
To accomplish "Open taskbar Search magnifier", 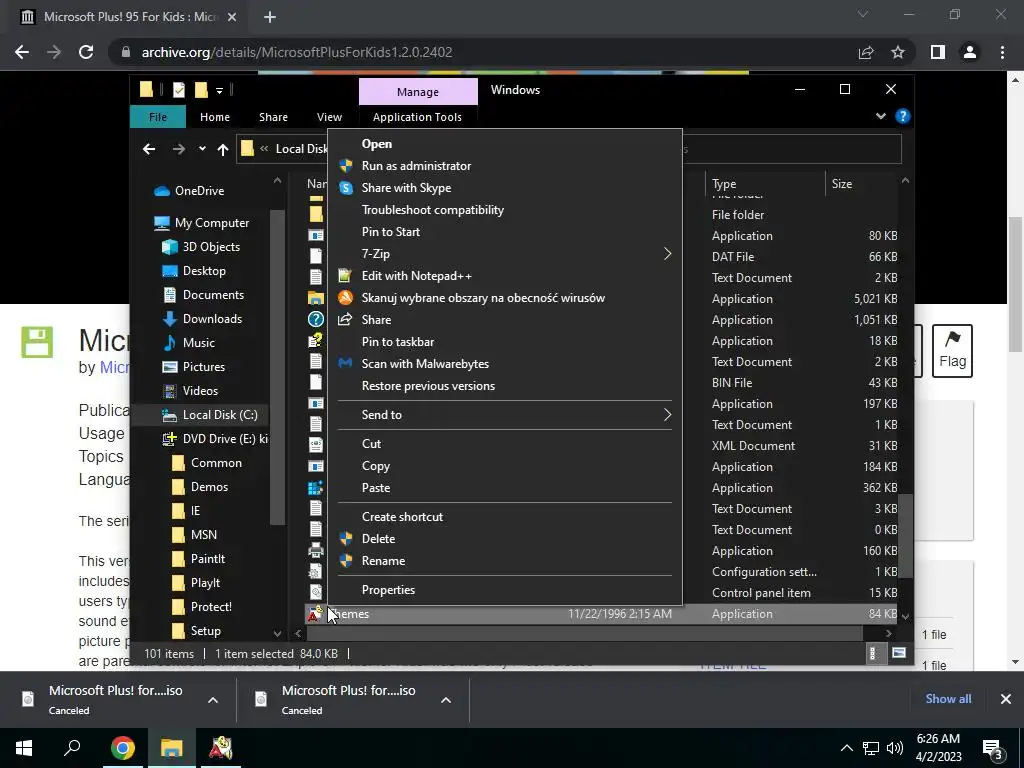I will click(x=72, y=748).
